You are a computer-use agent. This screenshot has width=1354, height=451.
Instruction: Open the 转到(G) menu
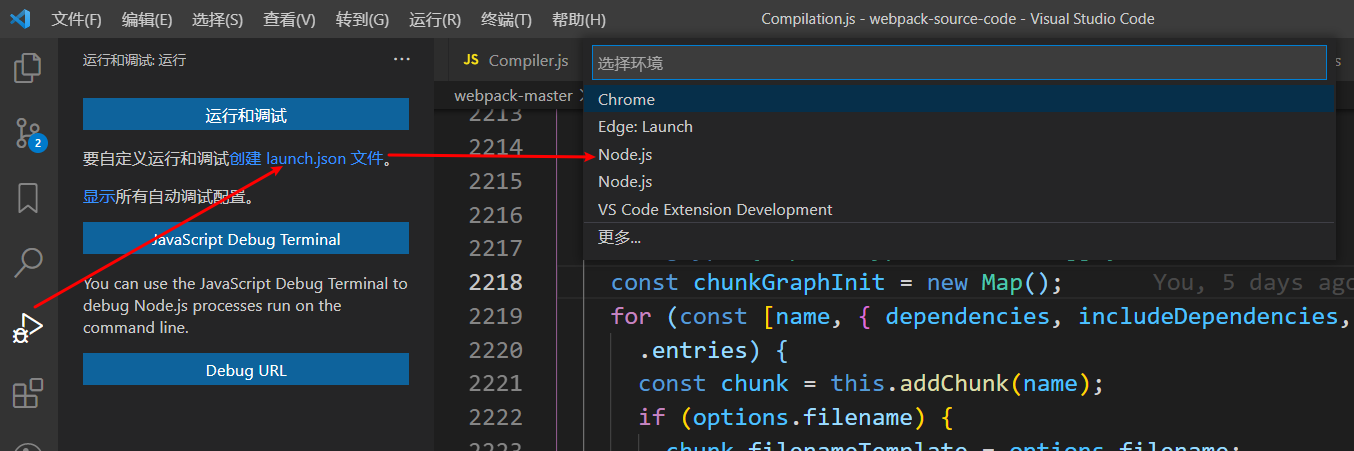[x=362, y=19]
